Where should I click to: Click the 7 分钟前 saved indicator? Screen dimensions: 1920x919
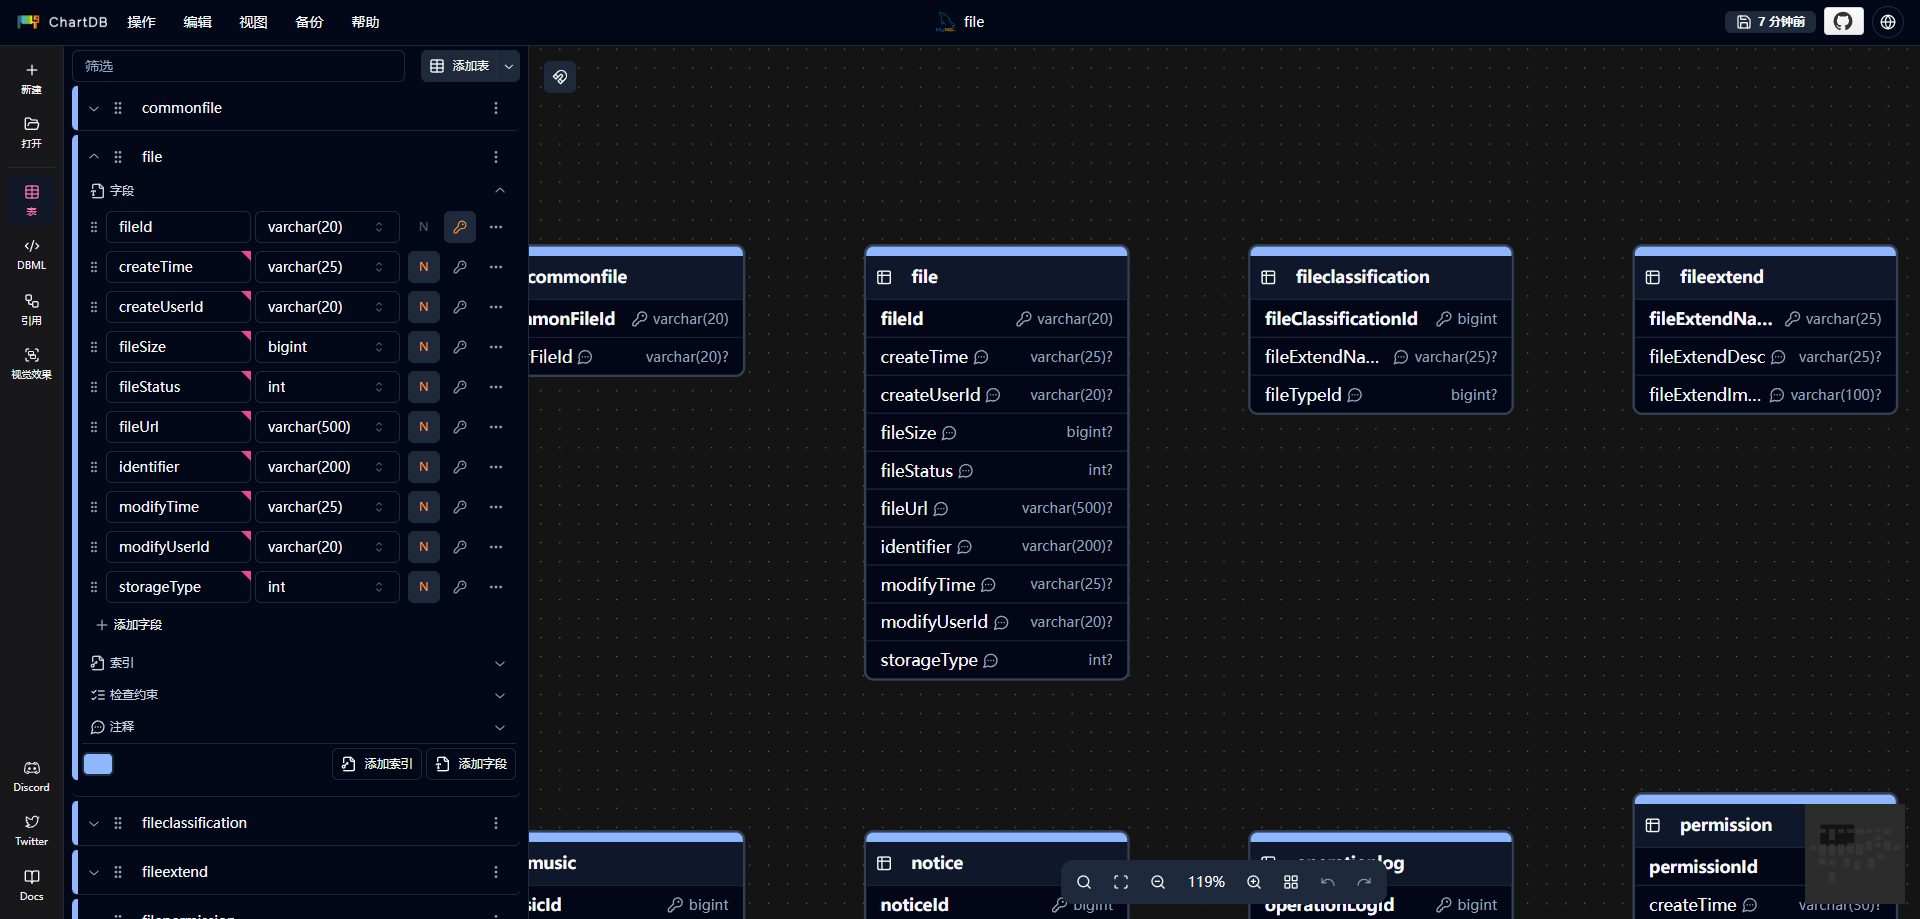[1771, 22]
